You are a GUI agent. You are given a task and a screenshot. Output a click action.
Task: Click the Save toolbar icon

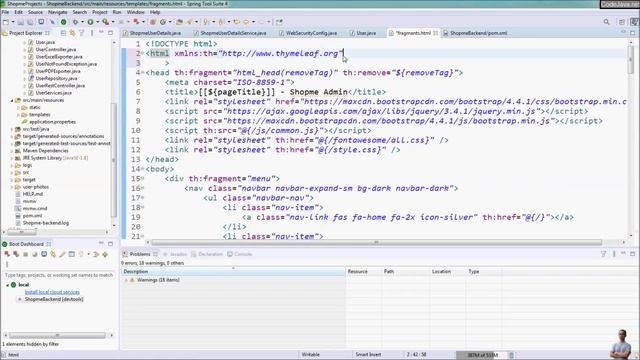tap(21, 22)
